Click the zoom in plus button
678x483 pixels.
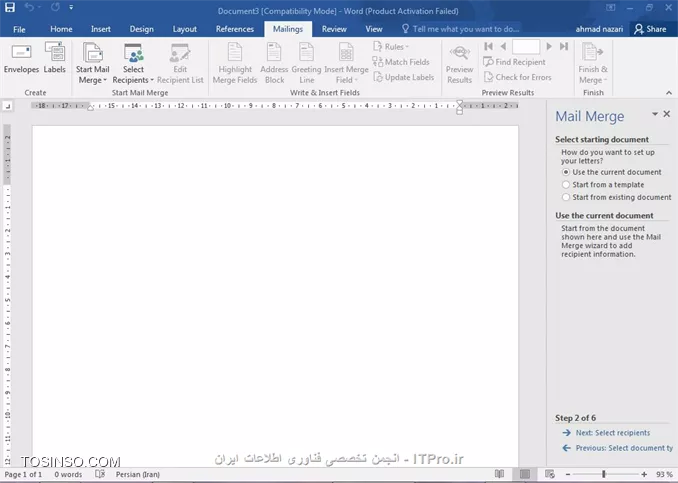coord(644,474)
